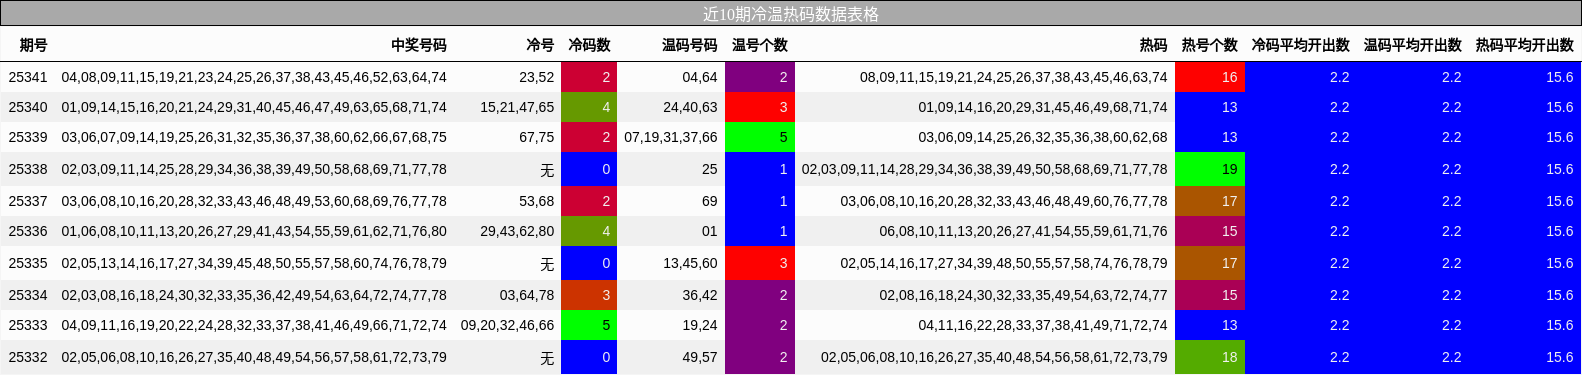Click the 冷码平均开出数 column header
Screen dimensions: 1582x375
pos(1301,45)
